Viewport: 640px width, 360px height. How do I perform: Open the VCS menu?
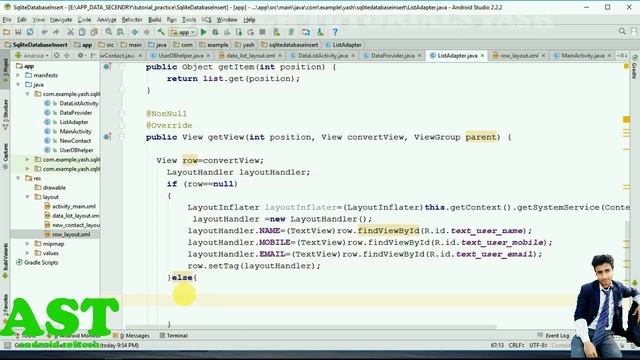point(206,20)
